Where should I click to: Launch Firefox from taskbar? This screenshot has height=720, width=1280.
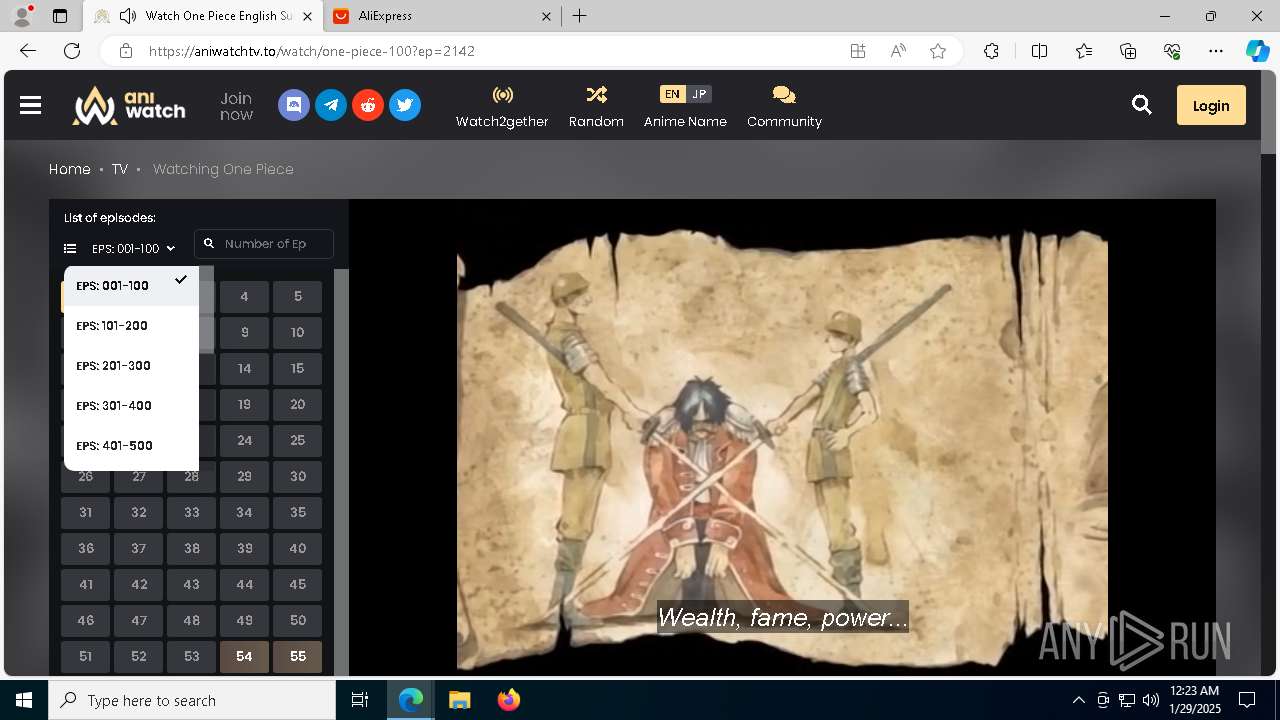coord(509,700)
